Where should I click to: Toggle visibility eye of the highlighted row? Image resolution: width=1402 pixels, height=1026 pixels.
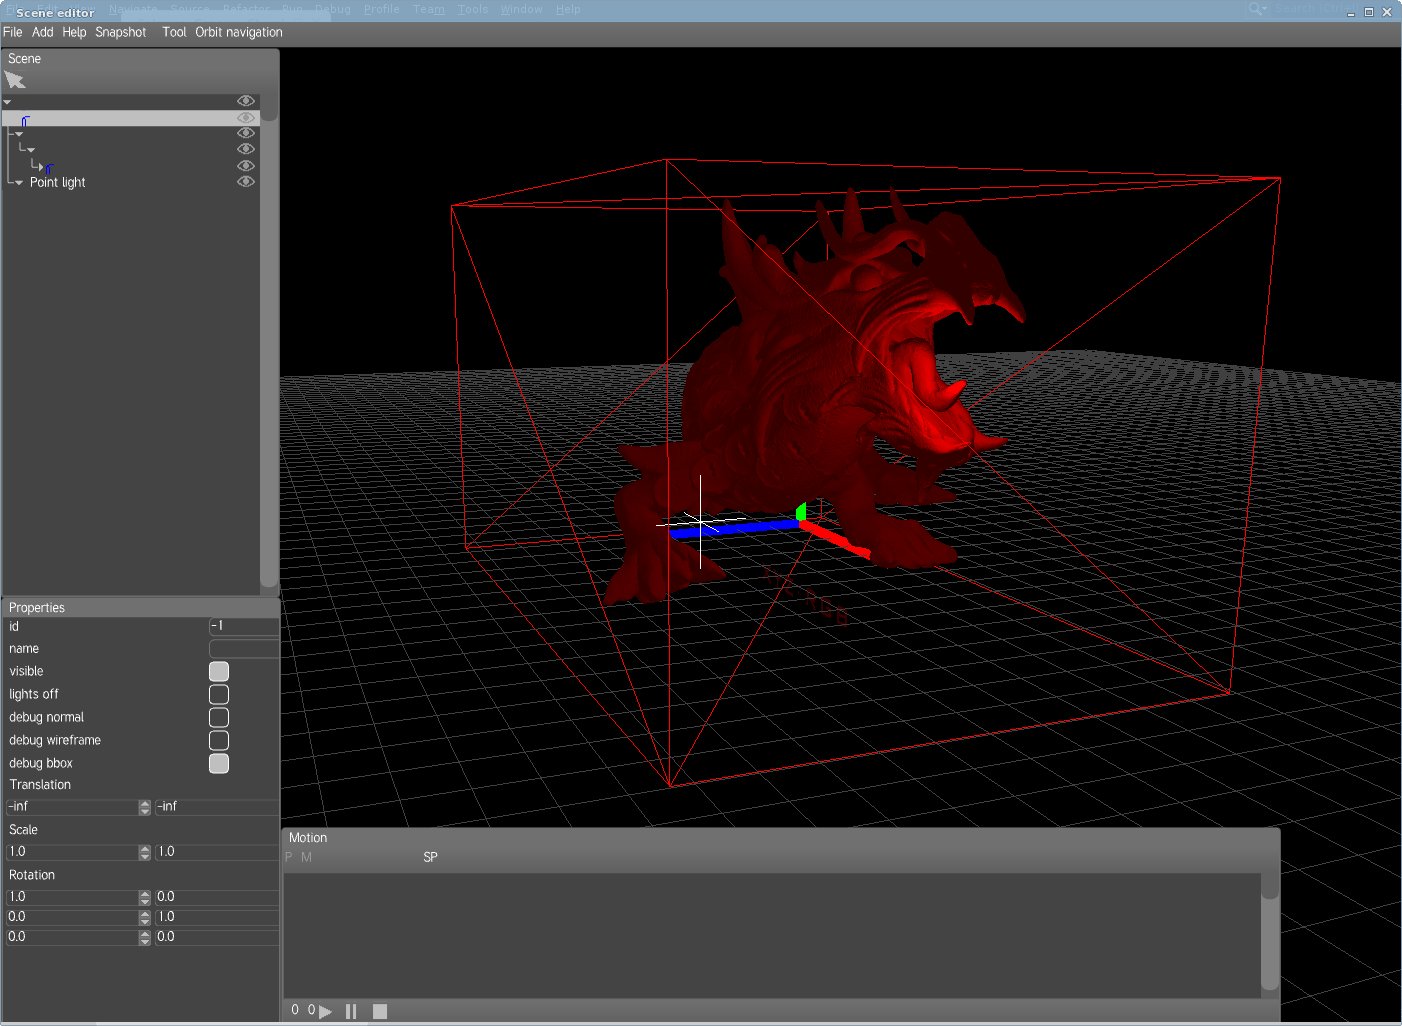click(x=246, y=118)
